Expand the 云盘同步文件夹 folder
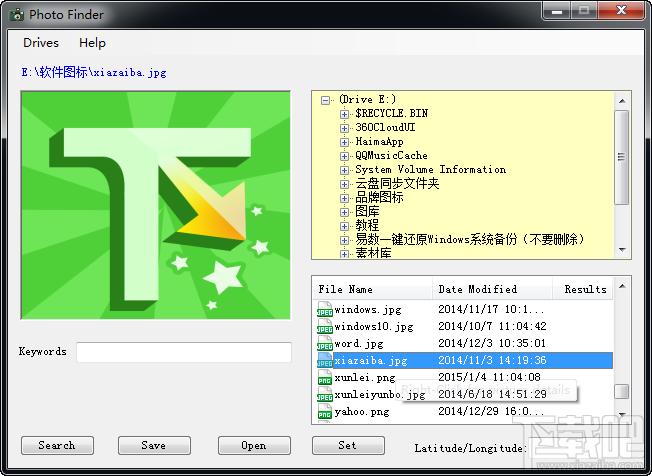 pos(344,184)
